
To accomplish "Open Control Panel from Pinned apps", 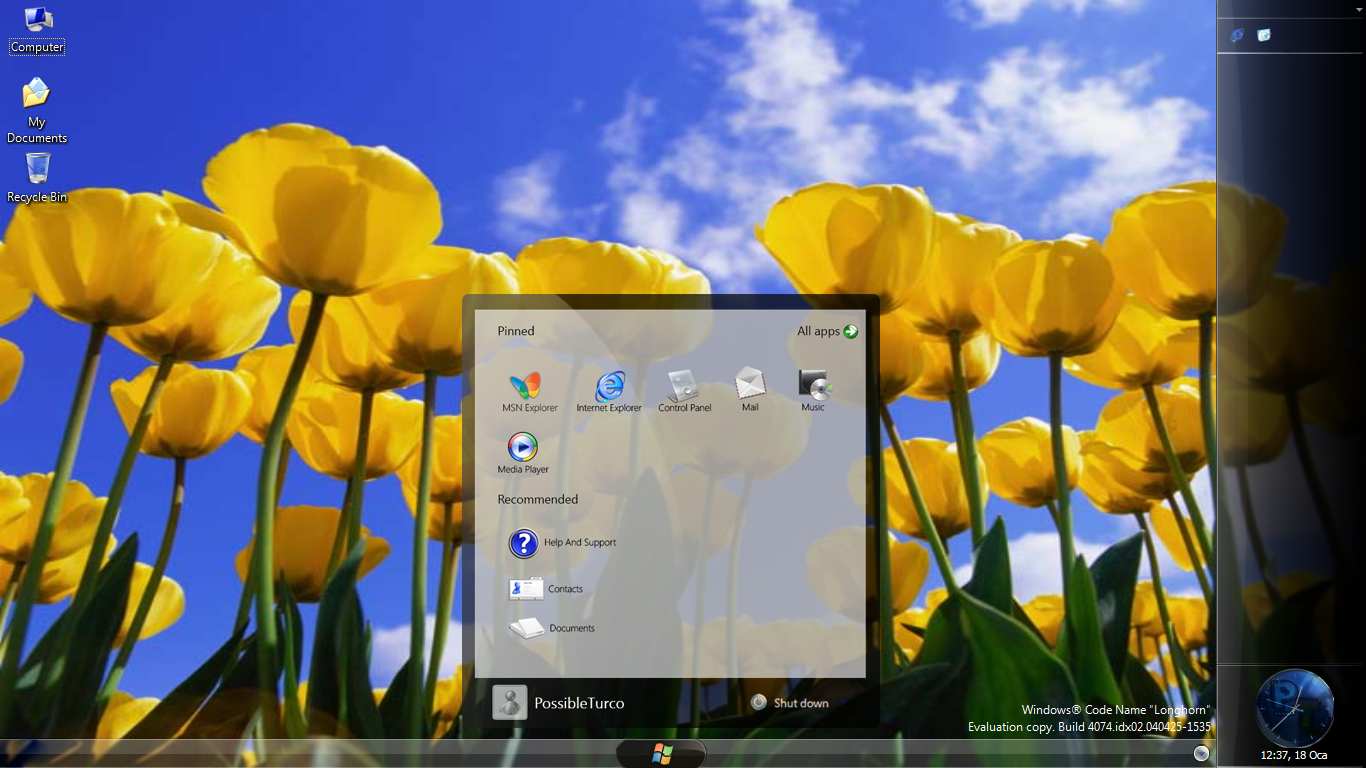I will click(685, 392).
